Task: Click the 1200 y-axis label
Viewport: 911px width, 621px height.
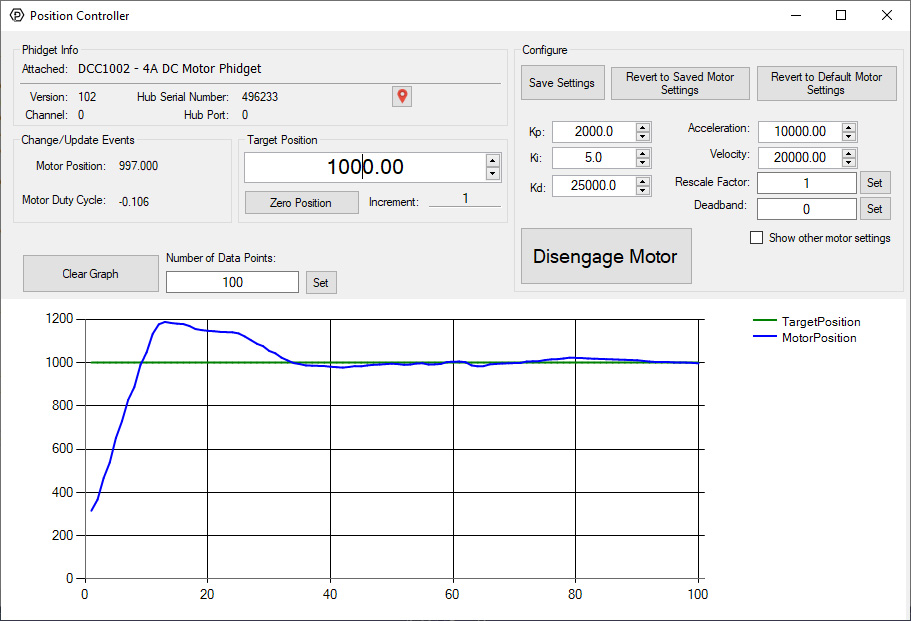Action: click(59, 318)
